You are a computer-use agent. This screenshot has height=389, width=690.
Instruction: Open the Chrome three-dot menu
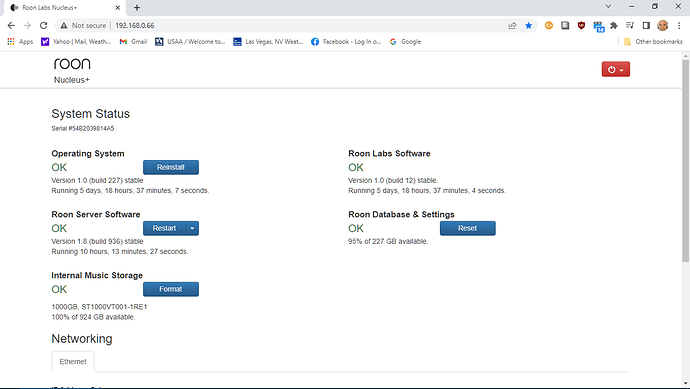(x=679, y=26)
